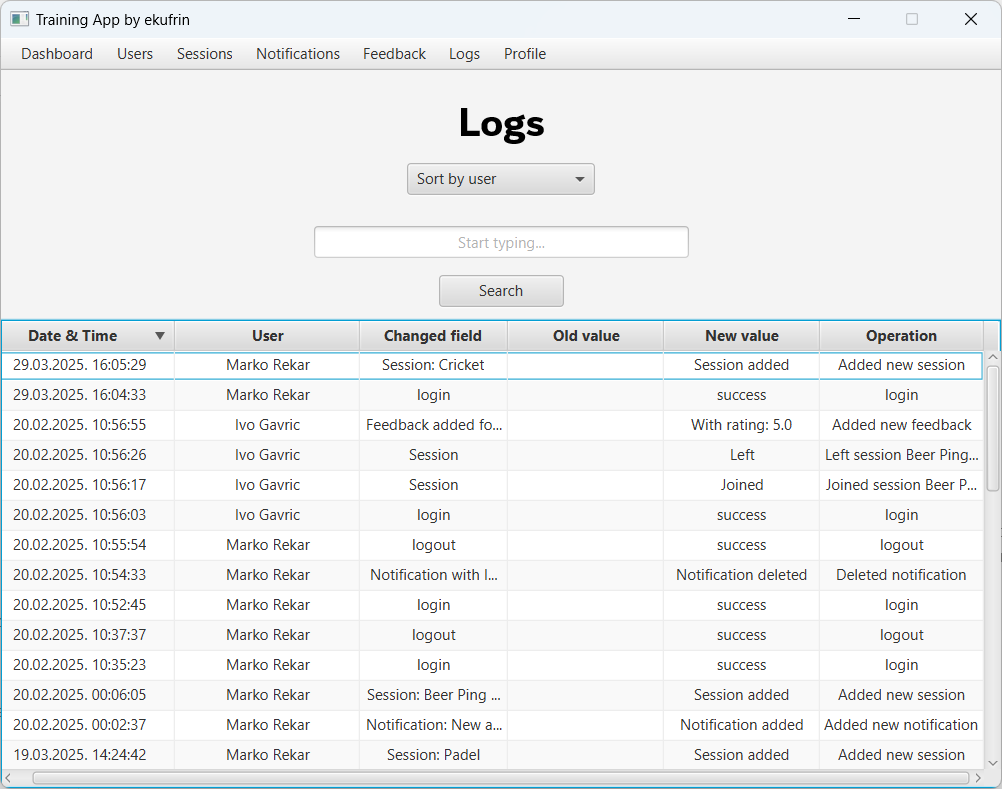Close the Training App window
1002x789 pixels.
(971, 19)
